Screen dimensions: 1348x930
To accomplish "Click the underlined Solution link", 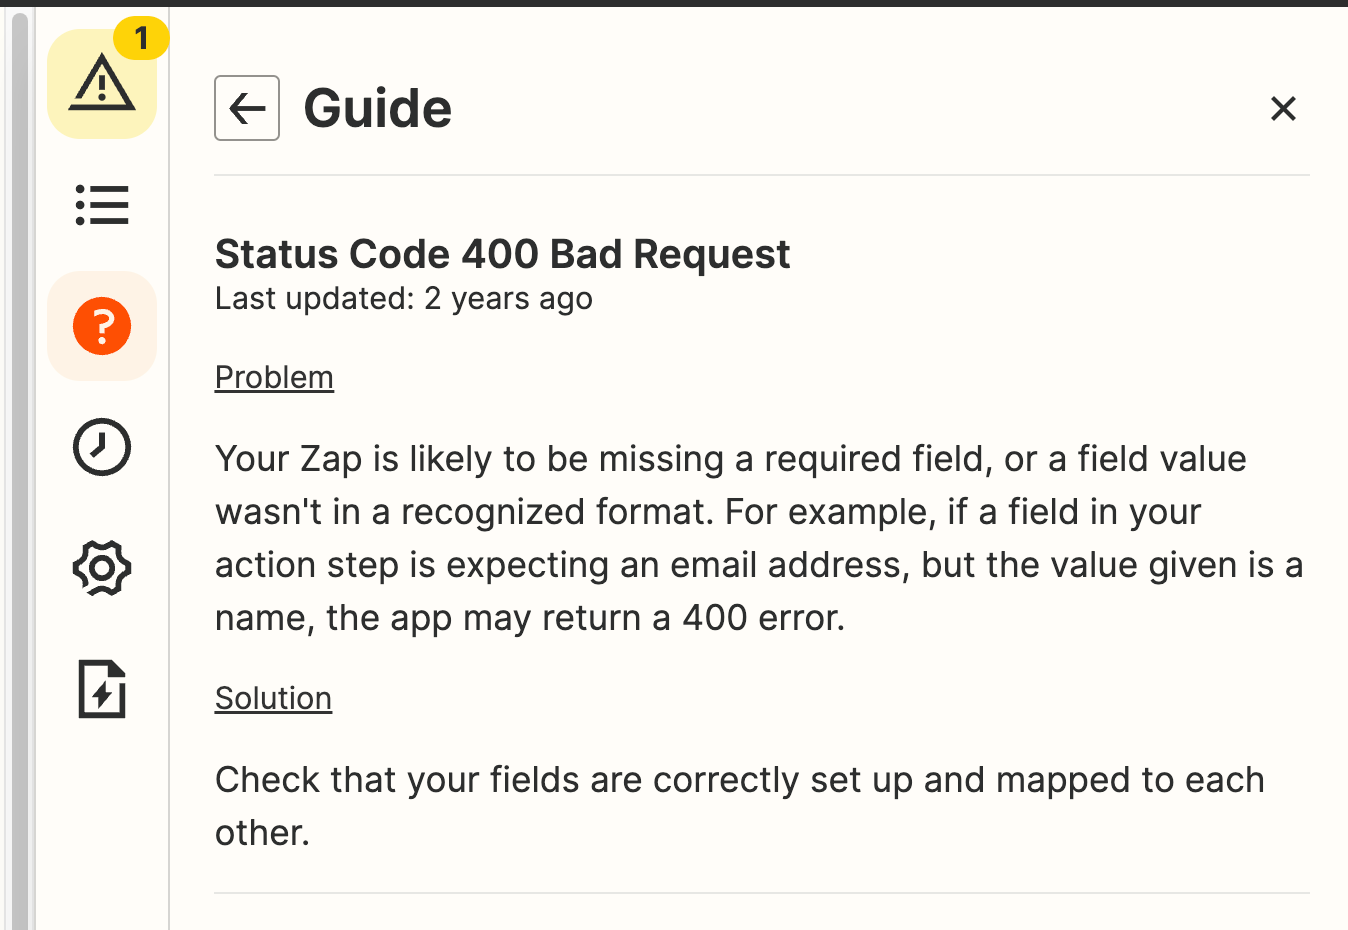I will tap(273, 699).
